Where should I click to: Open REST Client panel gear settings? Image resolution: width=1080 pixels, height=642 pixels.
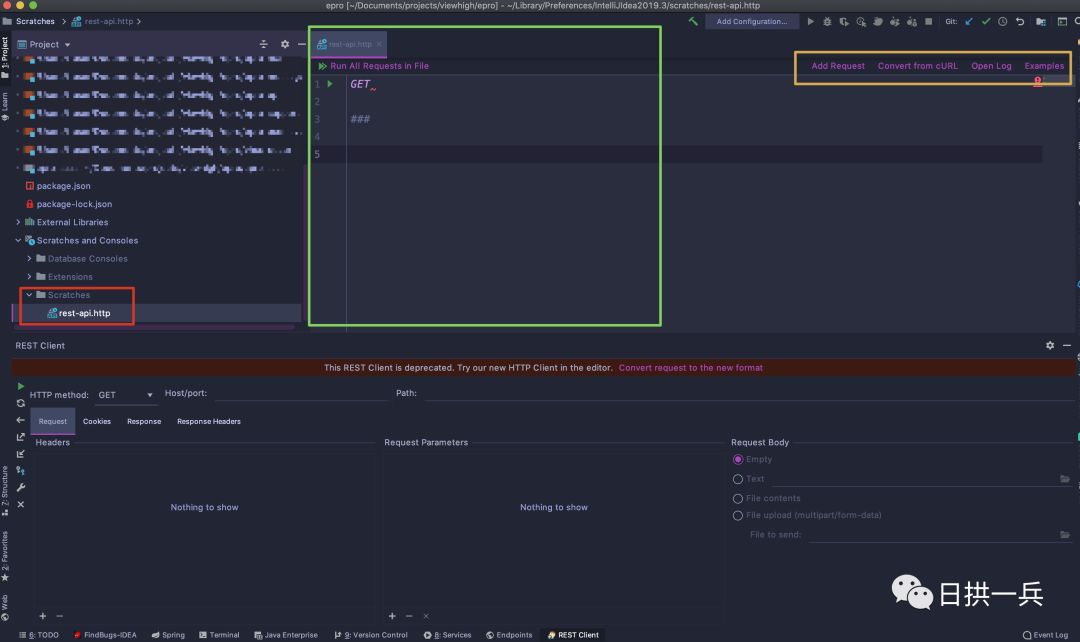(x=1050, y=345)
